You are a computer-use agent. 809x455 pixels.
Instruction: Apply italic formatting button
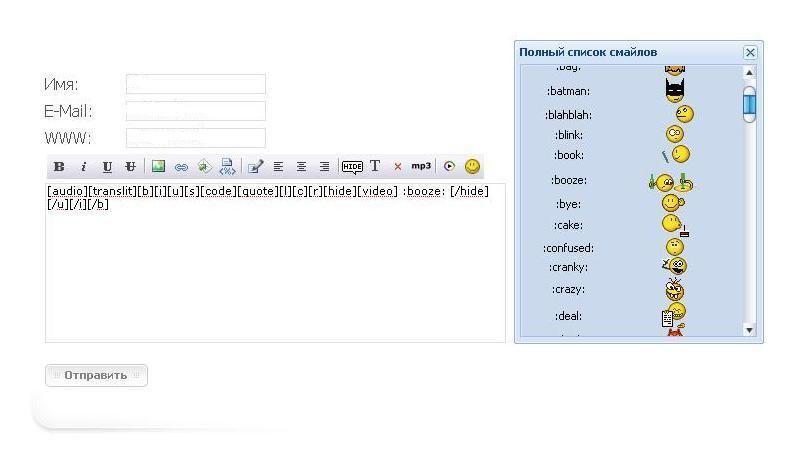coord(83,167)
